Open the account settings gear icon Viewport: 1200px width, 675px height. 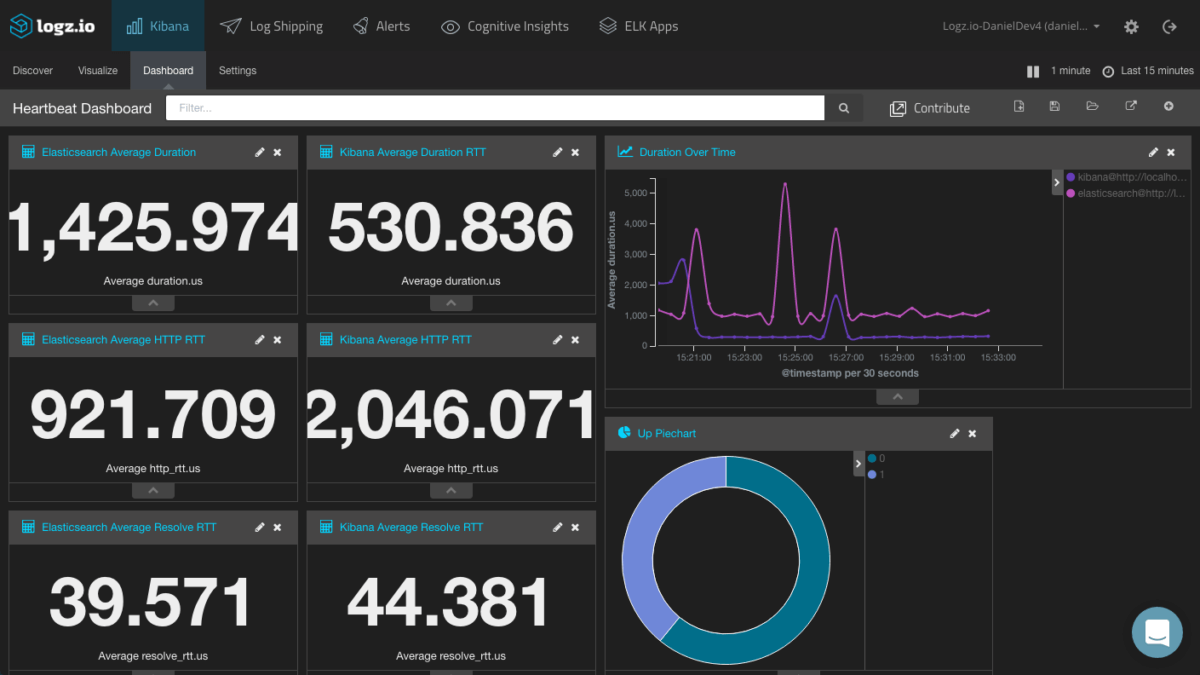click(1131, 27)
